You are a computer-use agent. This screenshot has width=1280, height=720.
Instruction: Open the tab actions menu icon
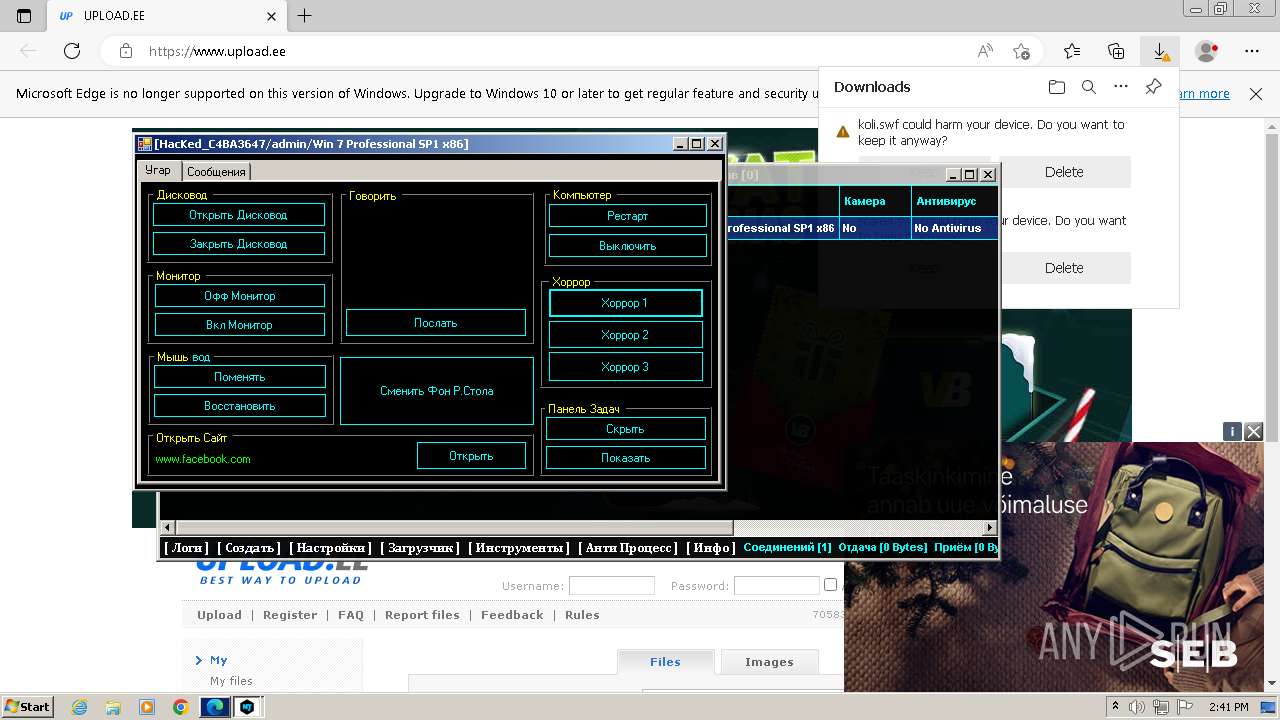pos(24,16)
